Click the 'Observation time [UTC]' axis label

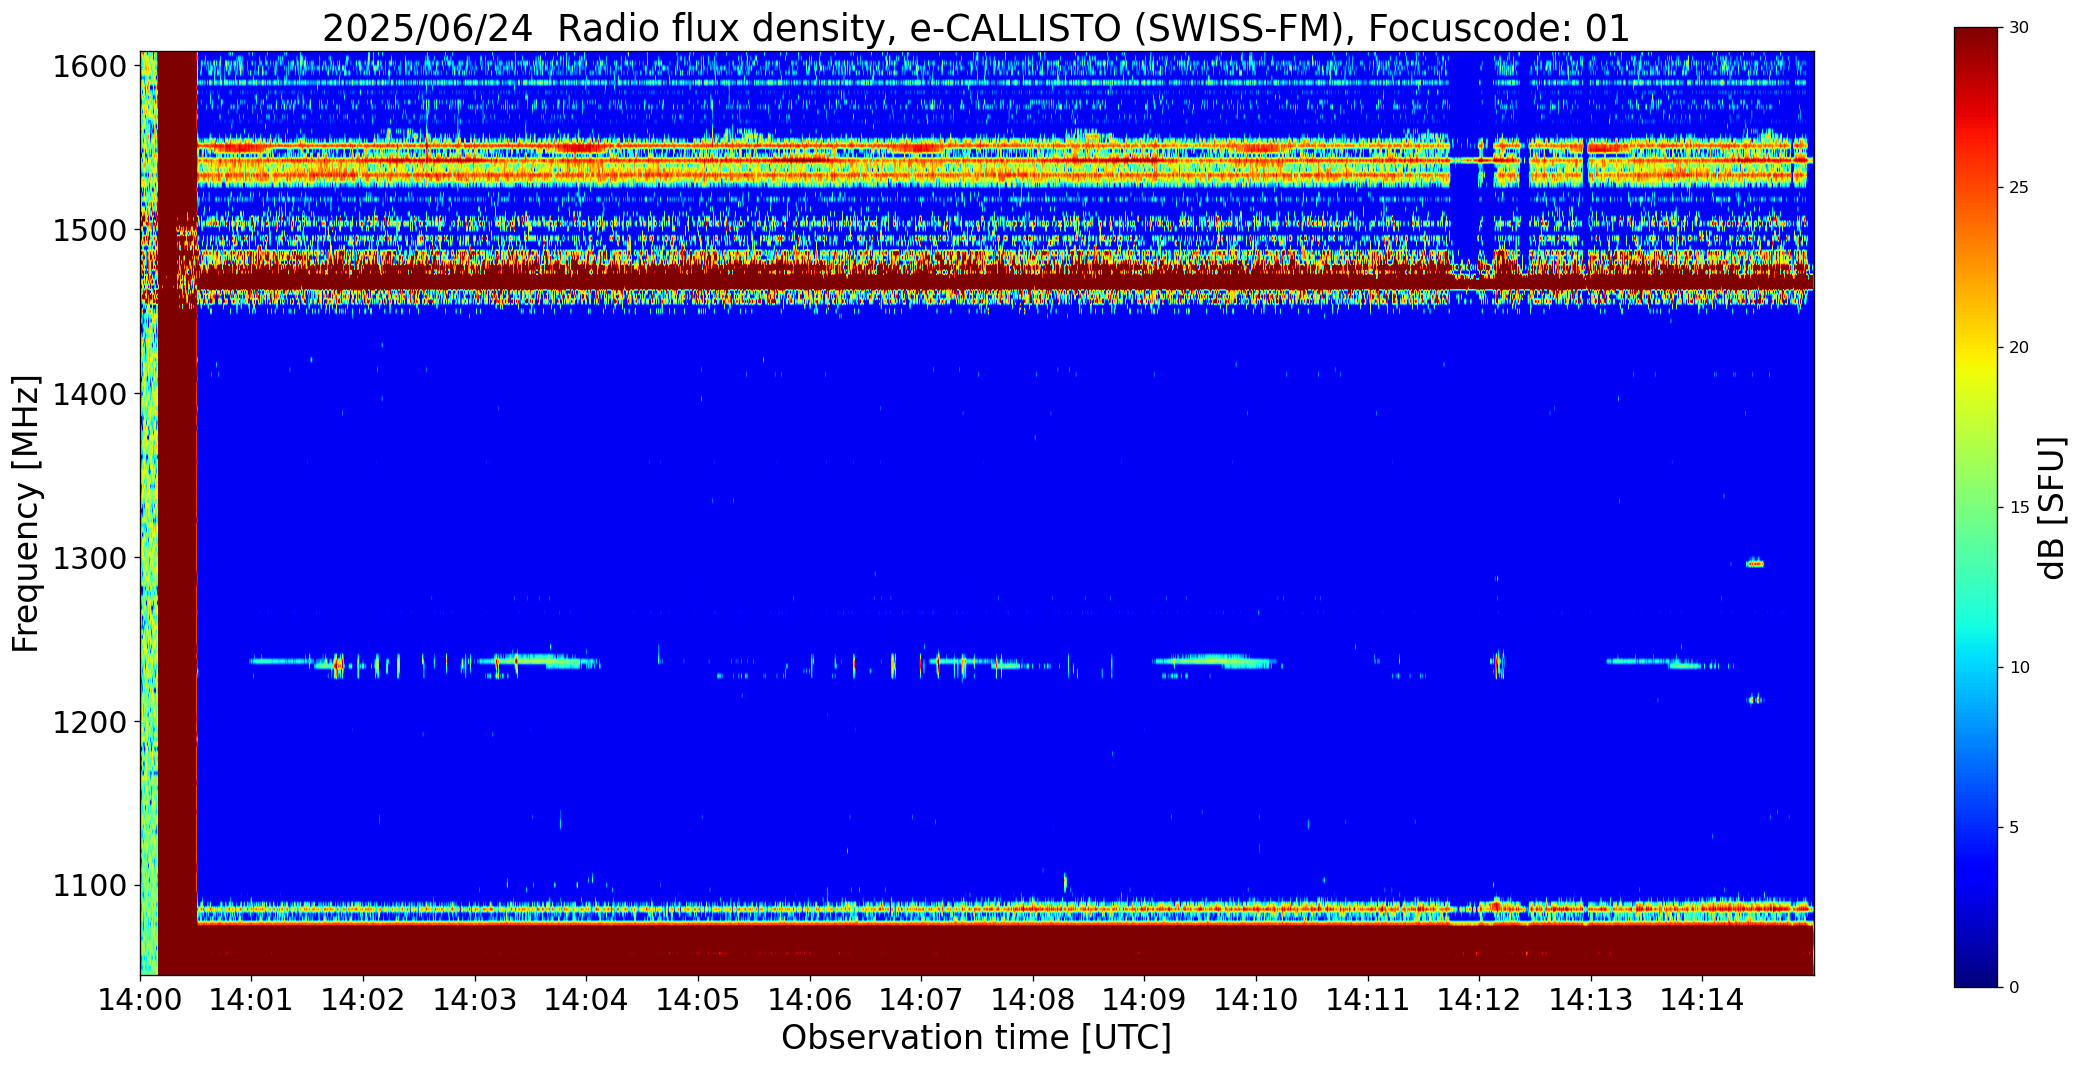pyautogui.click(x=976, y=1038)
